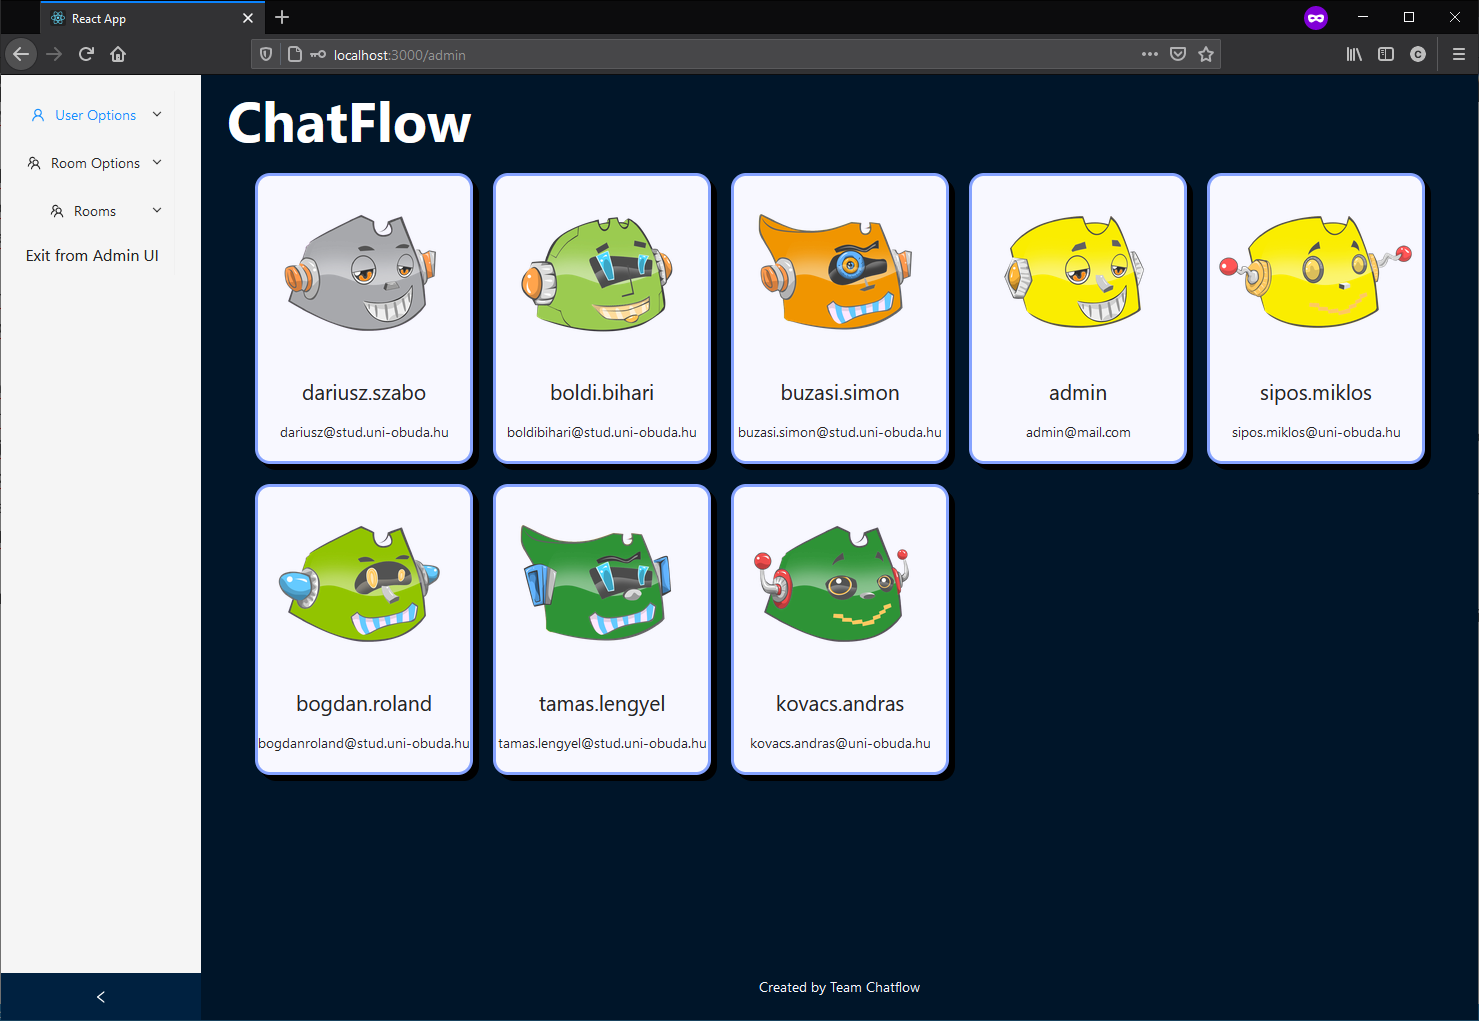
Task: Click the User Options person icon
Action: (x=38, y=115)
